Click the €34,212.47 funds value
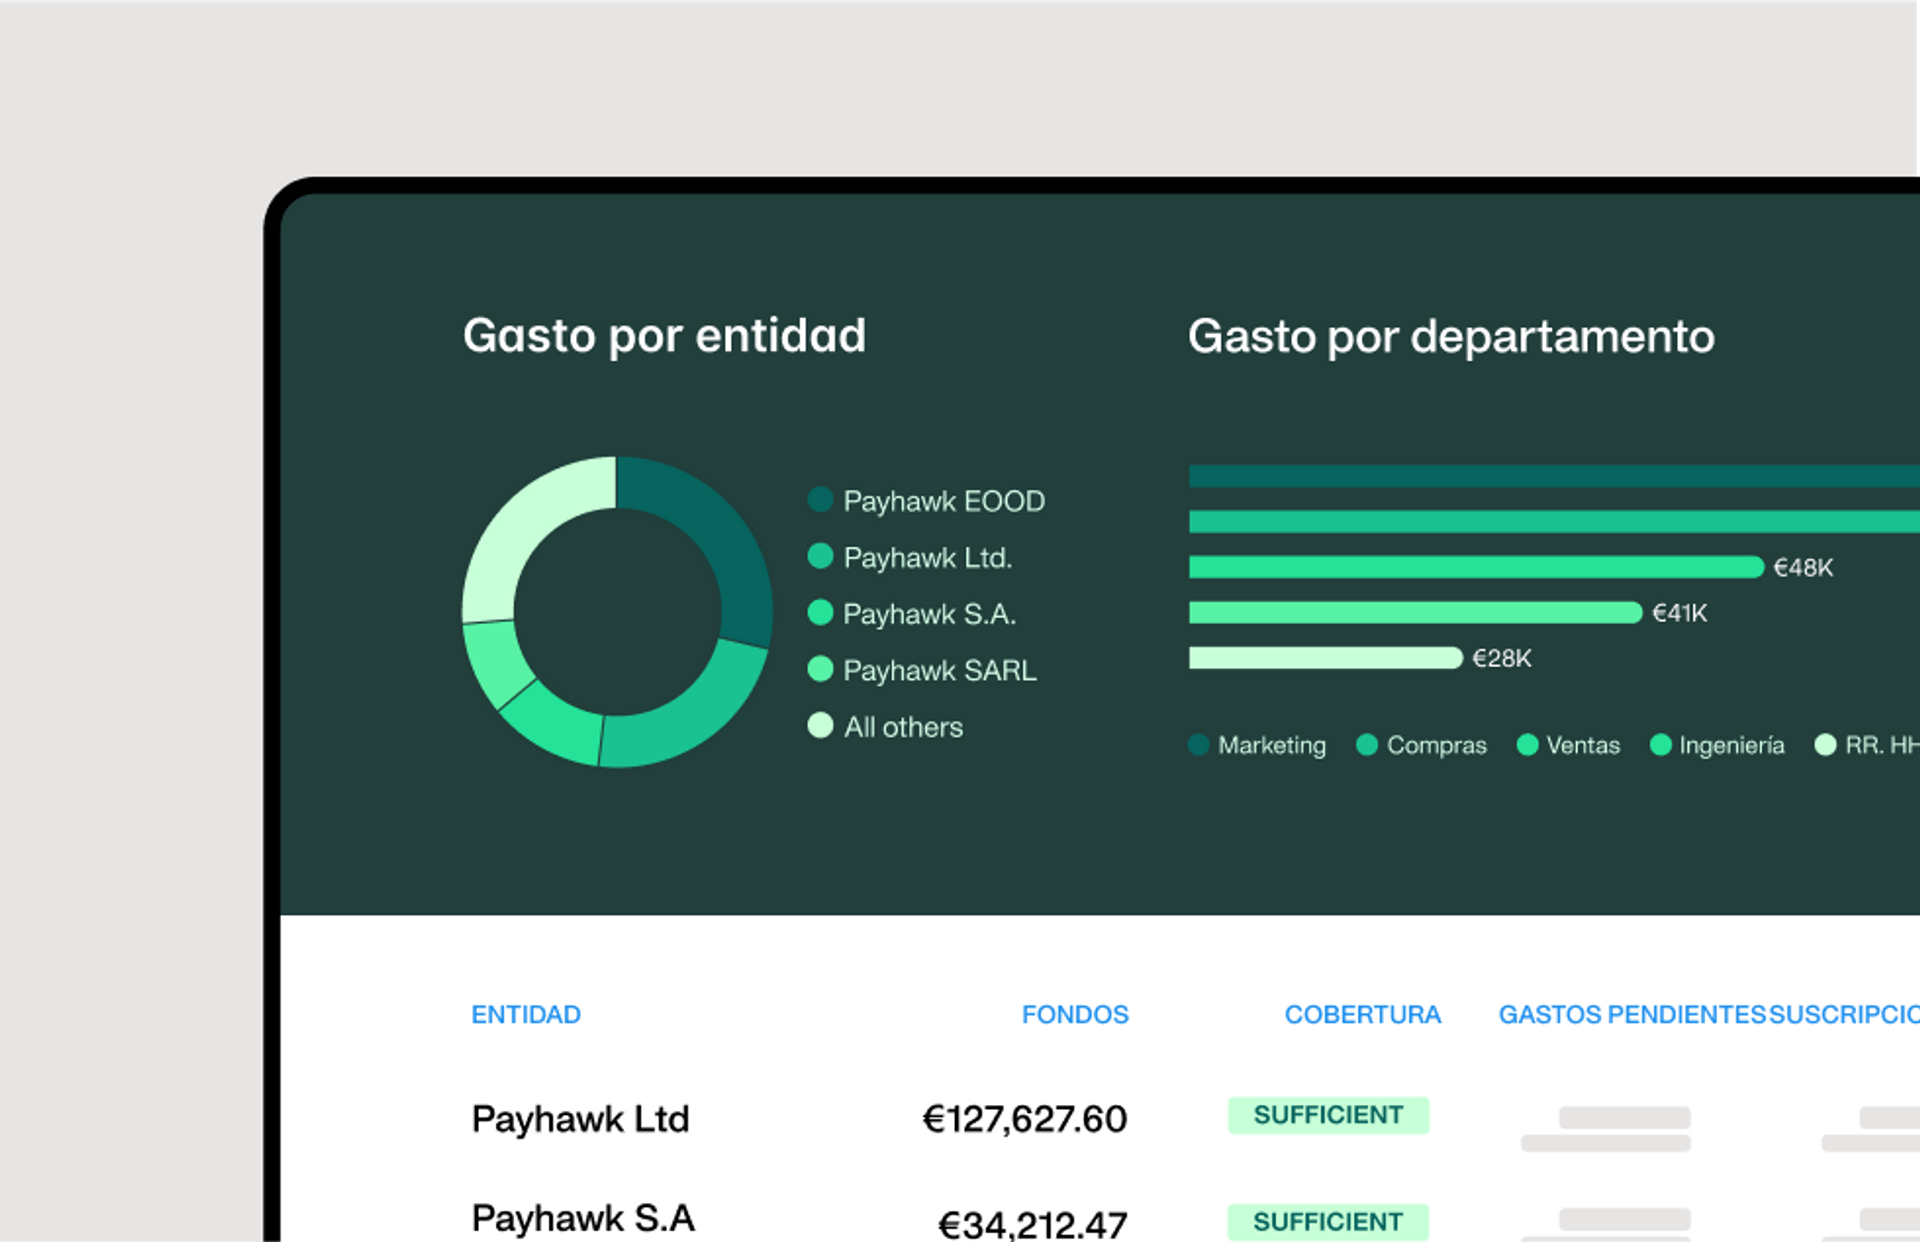Image resolution: width=1920 pixels, height=1242 pixels. pyautogui.click(x=1032, y=1224)
